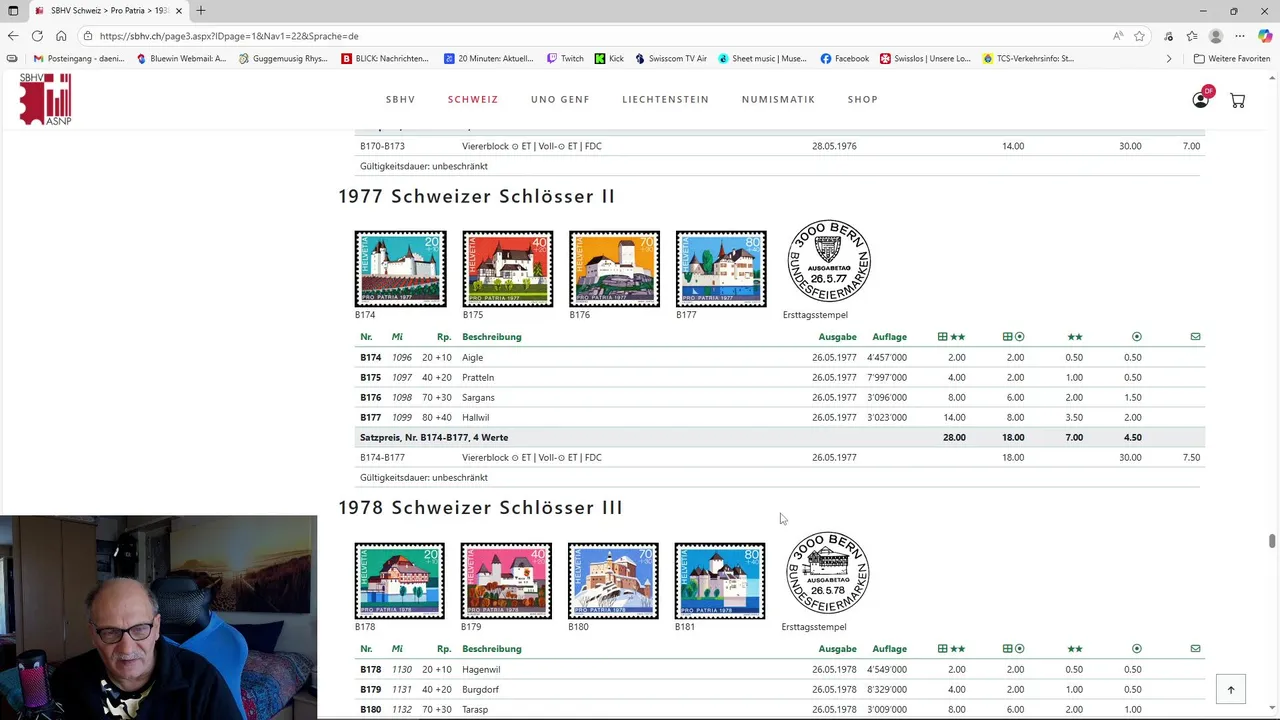Click the B179 Burgdorf stamp image
This screenshot has width=1280, height=720.
(x=506, y=580)
